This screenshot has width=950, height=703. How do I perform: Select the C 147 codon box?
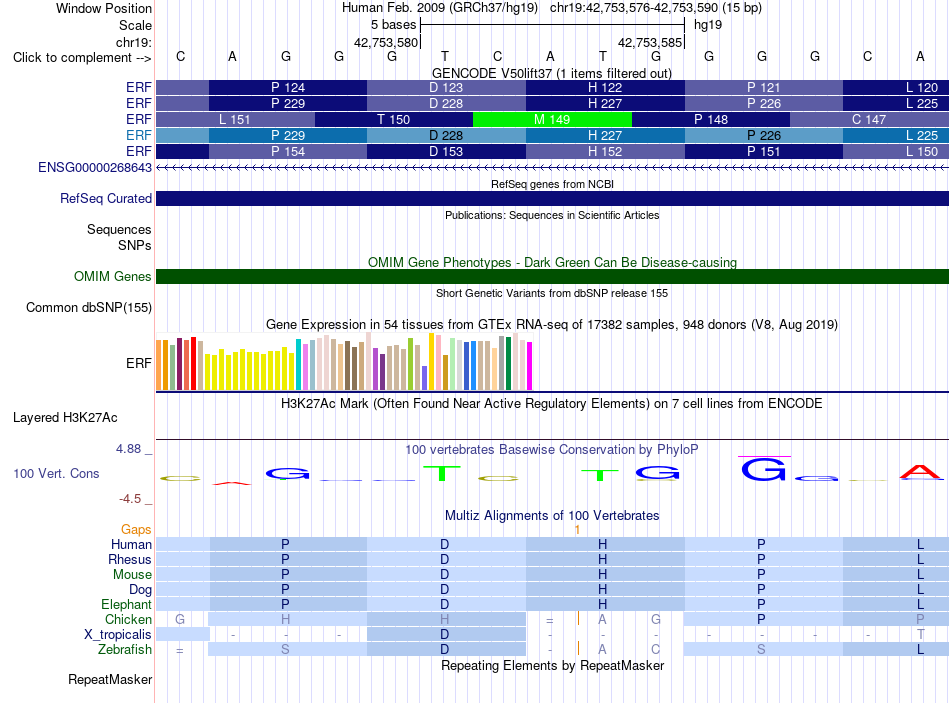[x=869, y=119]
